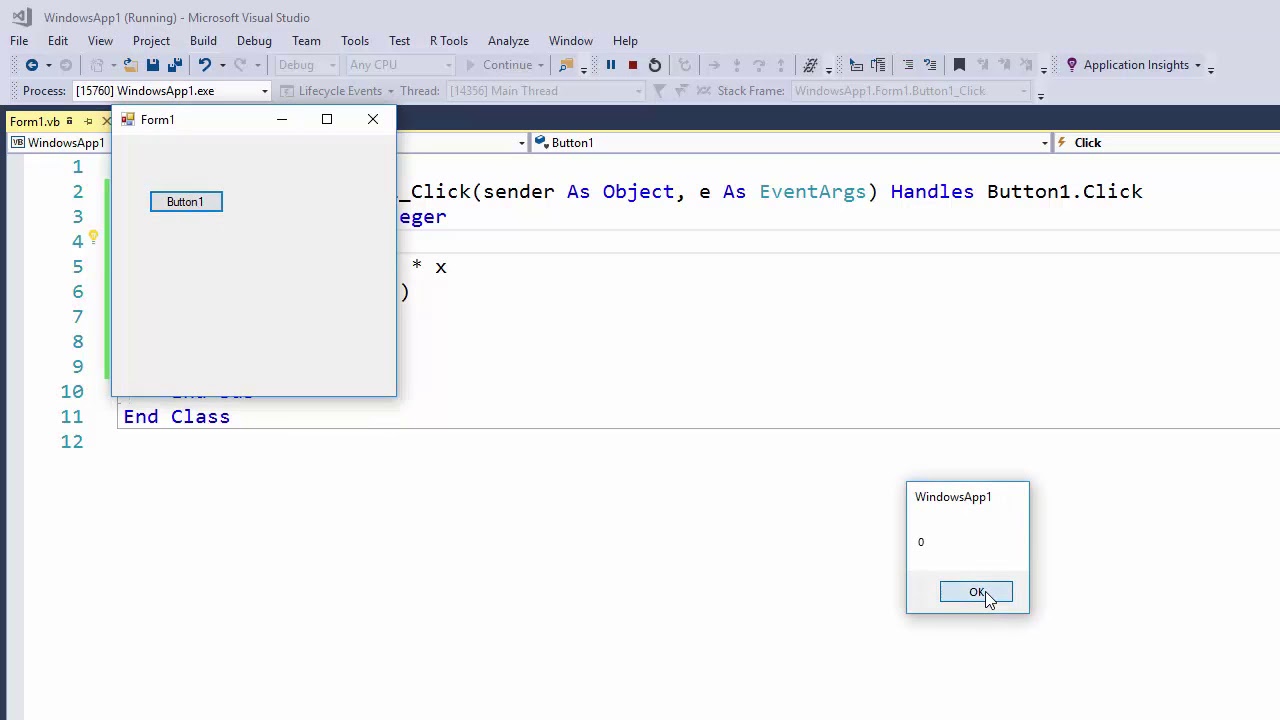
Task: Open Find in Files toolbar icon
Action: [x=566, y=65]
